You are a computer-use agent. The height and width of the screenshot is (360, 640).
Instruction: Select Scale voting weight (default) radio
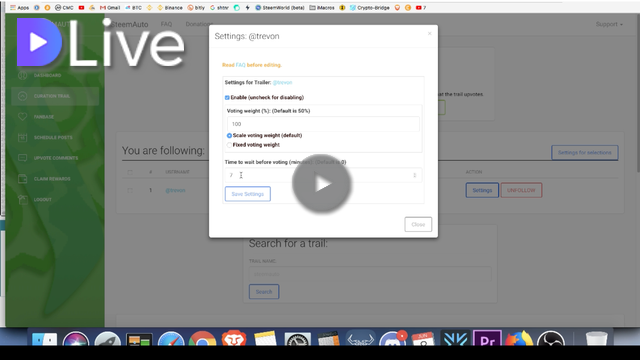click(x=229, y=136)
